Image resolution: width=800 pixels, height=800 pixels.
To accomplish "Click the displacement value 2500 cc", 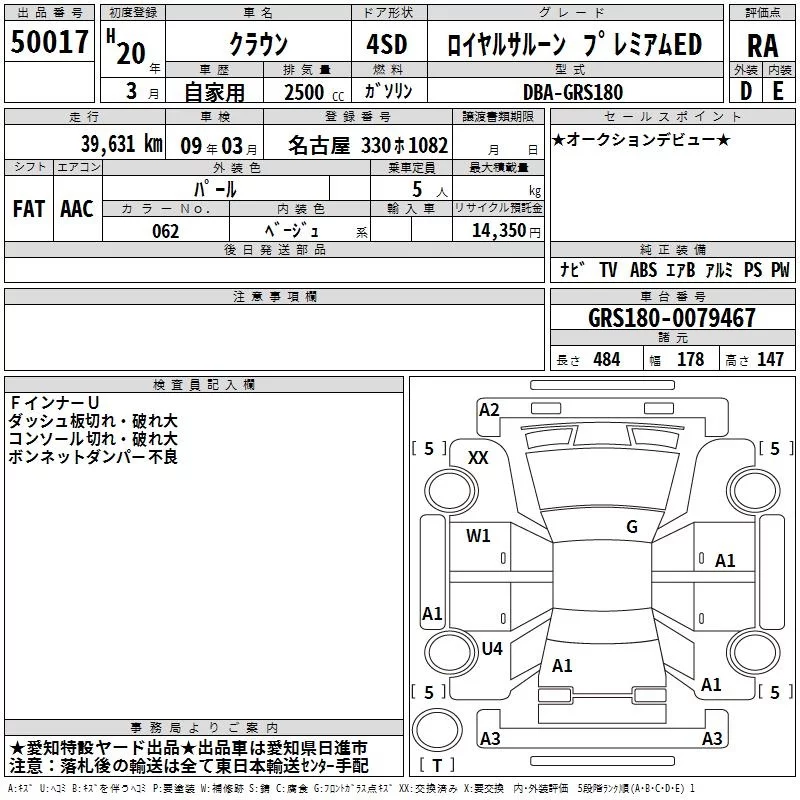I will click(x=314, y=93).
